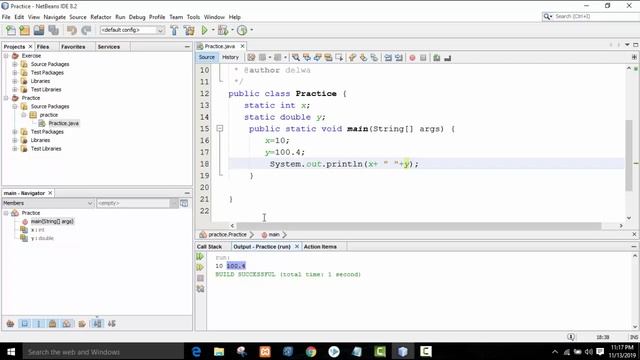Click the Open Project toolbar icon
640x360 pixels.
coord(39,30)
